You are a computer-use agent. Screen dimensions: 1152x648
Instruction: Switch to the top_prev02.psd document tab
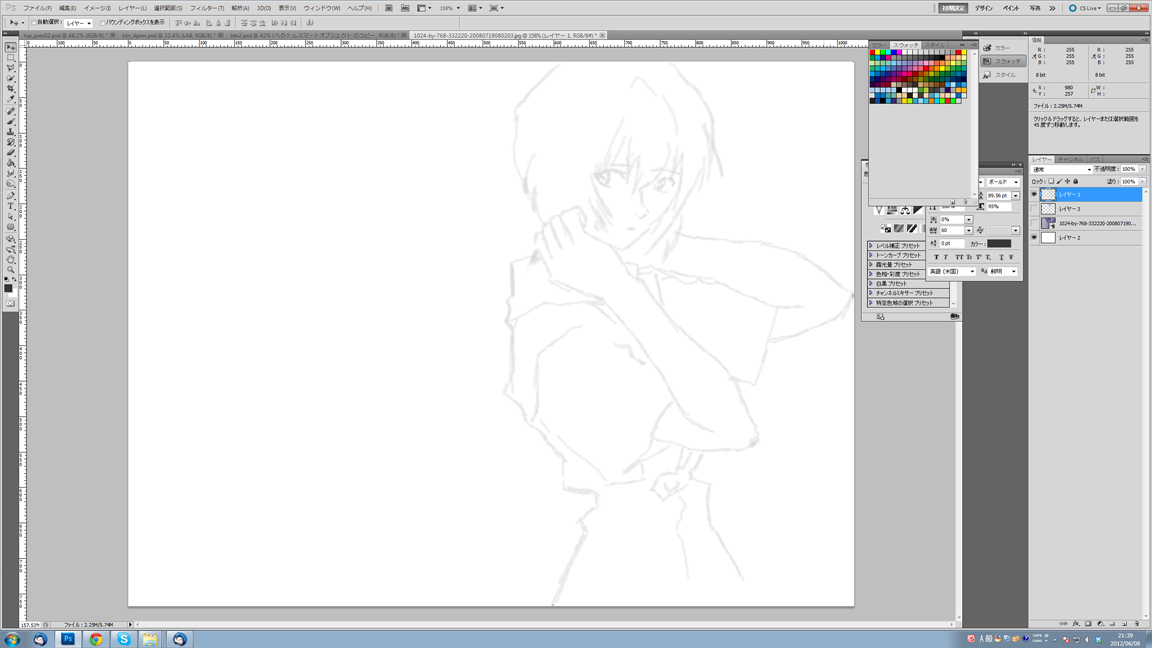(66, 35)
